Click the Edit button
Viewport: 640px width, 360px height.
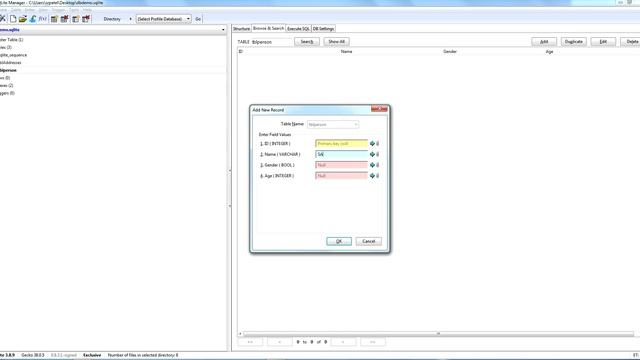pyautogui.click(x=603, y=42)
